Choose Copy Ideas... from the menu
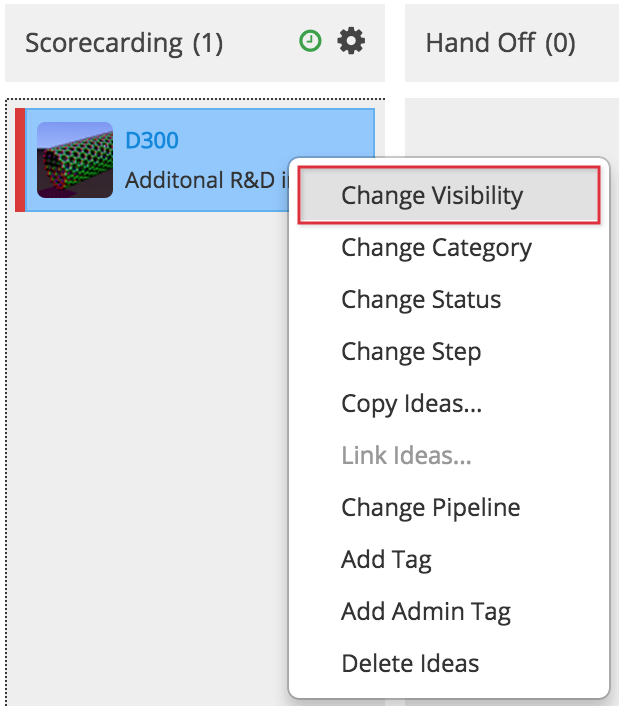The height and width of the screenshot is (706, 619). [412, 404]
